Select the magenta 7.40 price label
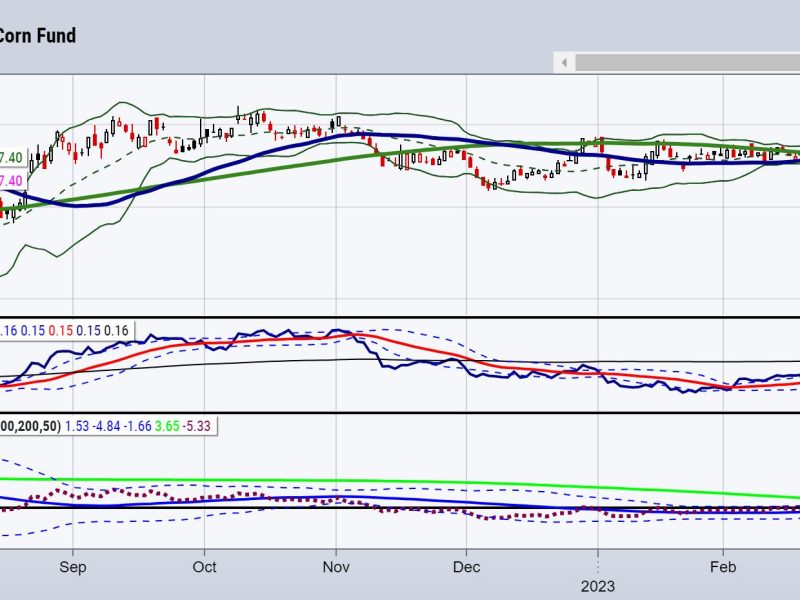The height and width of the screenshot is (600, 800). click(11, 180)
